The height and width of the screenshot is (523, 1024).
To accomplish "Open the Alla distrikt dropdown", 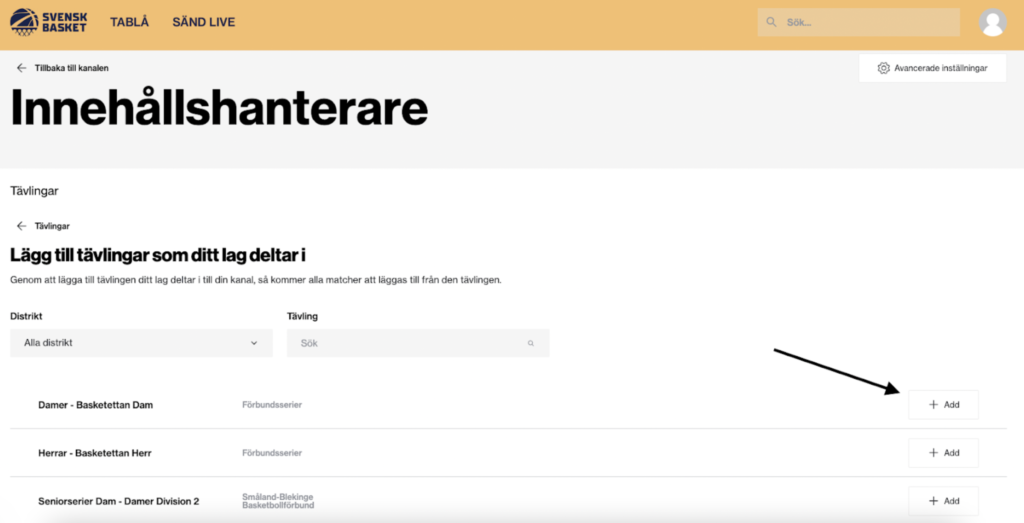I will (x=141, y=343).
